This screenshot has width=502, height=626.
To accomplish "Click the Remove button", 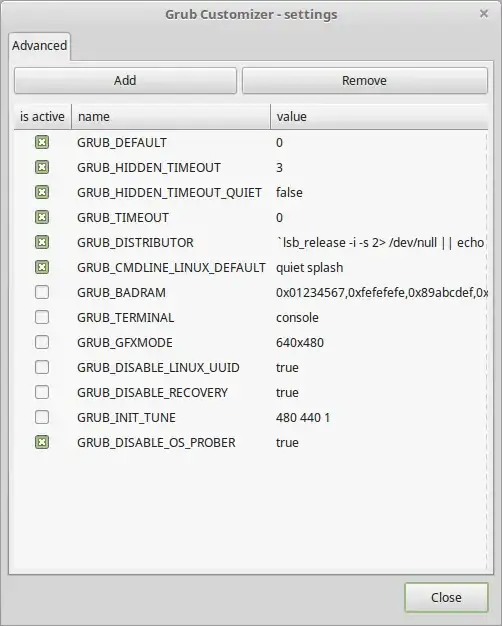I will point(365,81).
